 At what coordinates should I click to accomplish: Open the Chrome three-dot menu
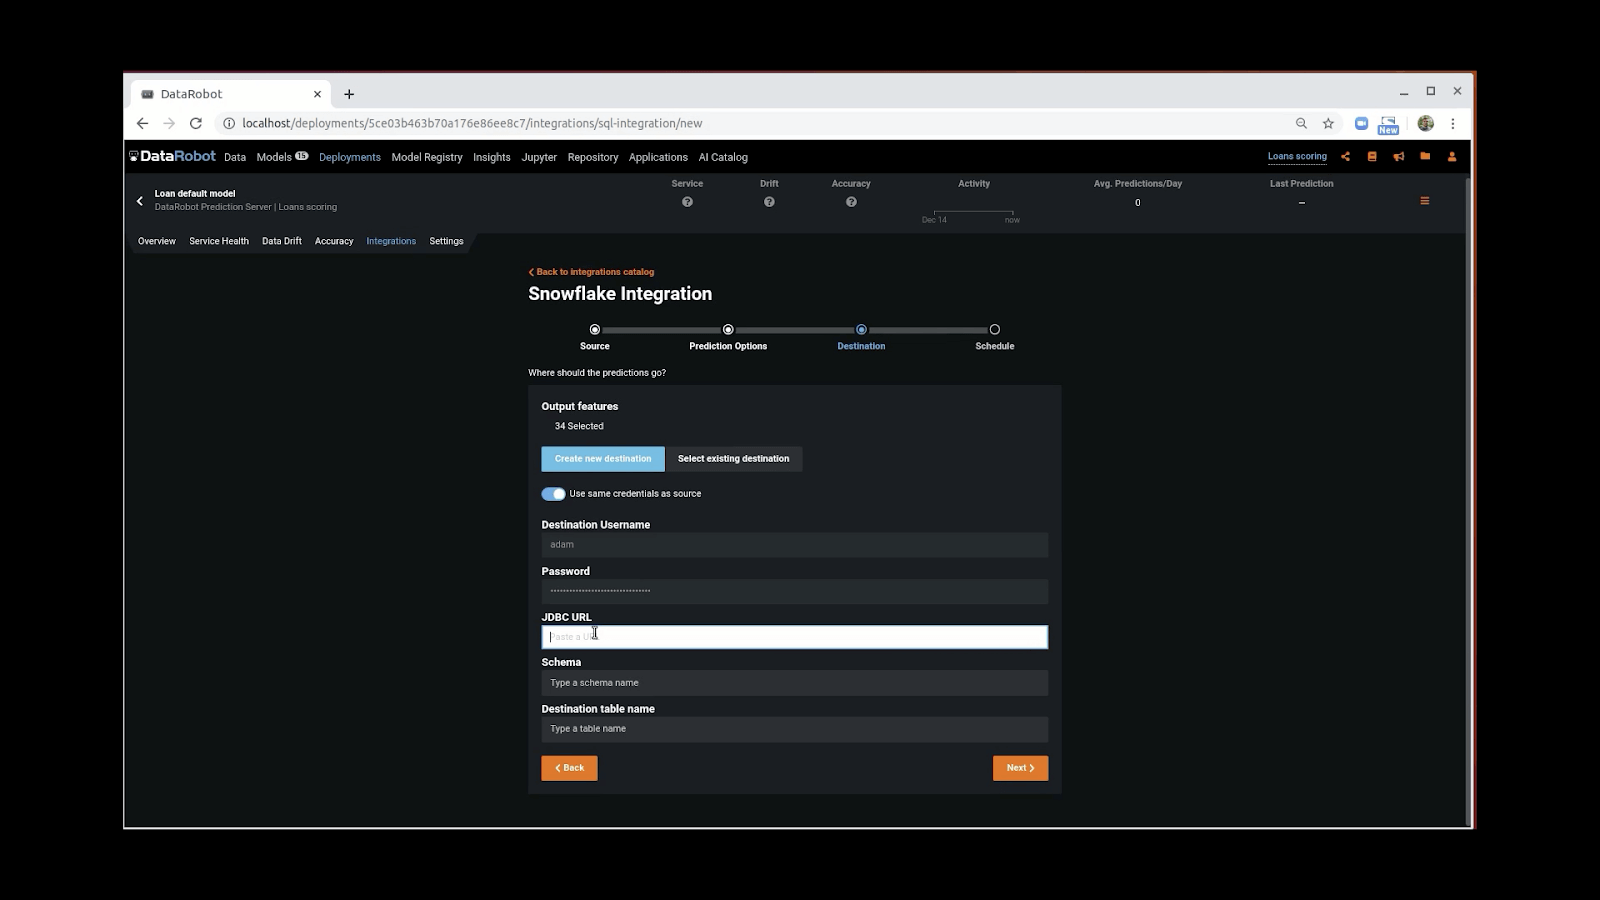(1453, 123)
